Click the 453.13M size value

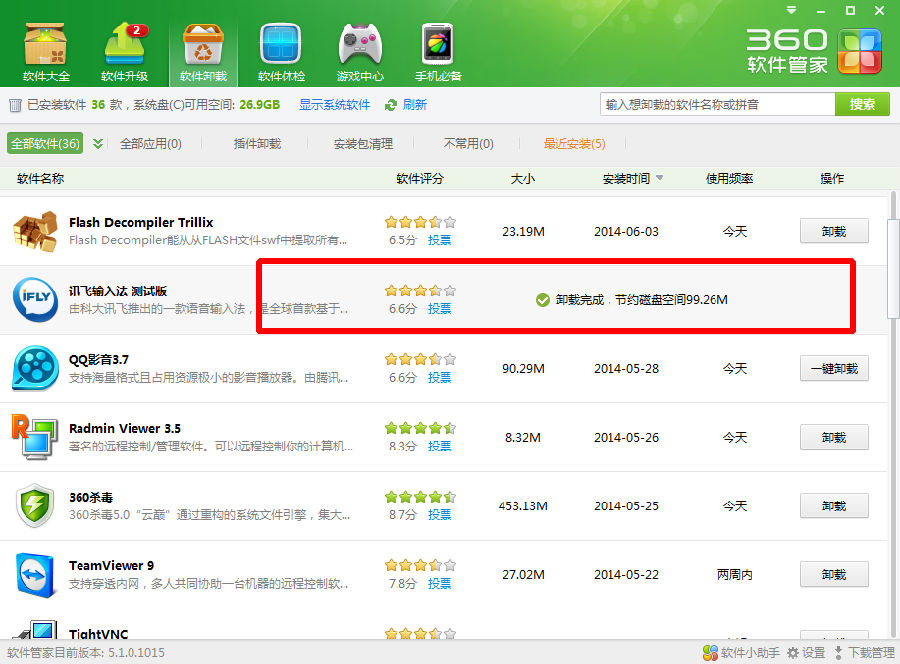(x=523, y=506)
